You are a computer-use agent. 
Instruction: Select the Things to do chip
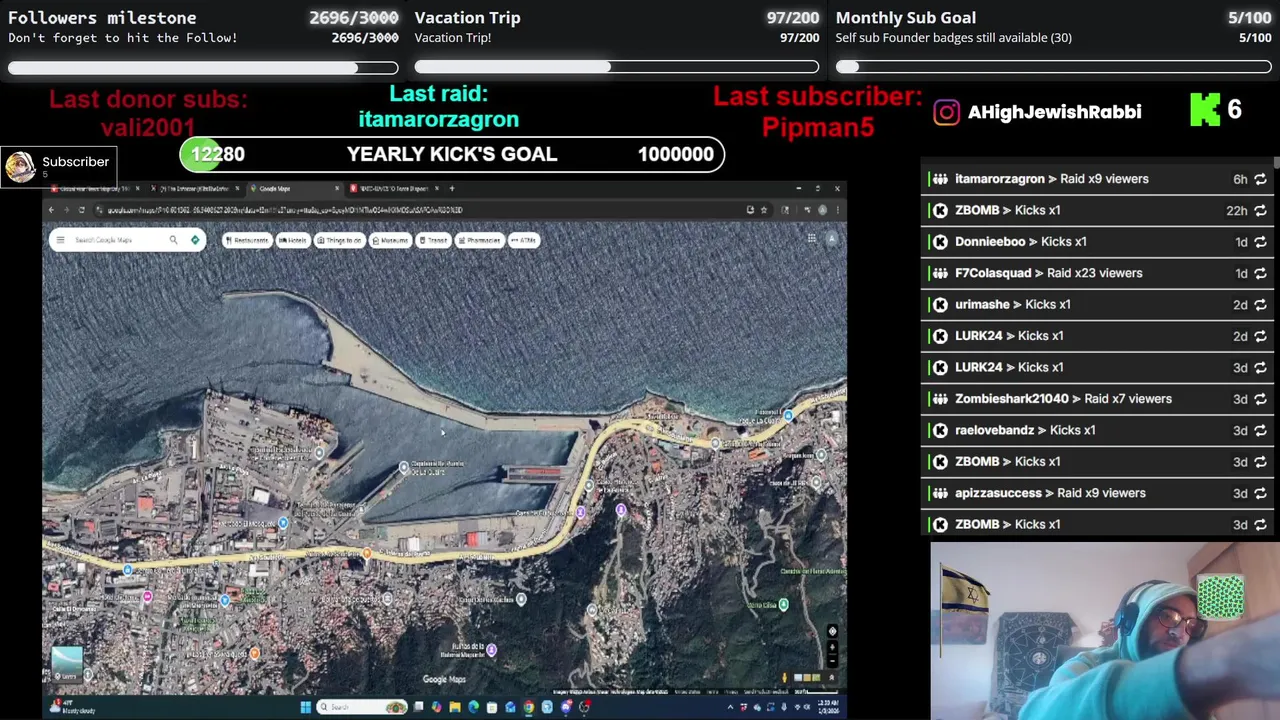[340, 240]
